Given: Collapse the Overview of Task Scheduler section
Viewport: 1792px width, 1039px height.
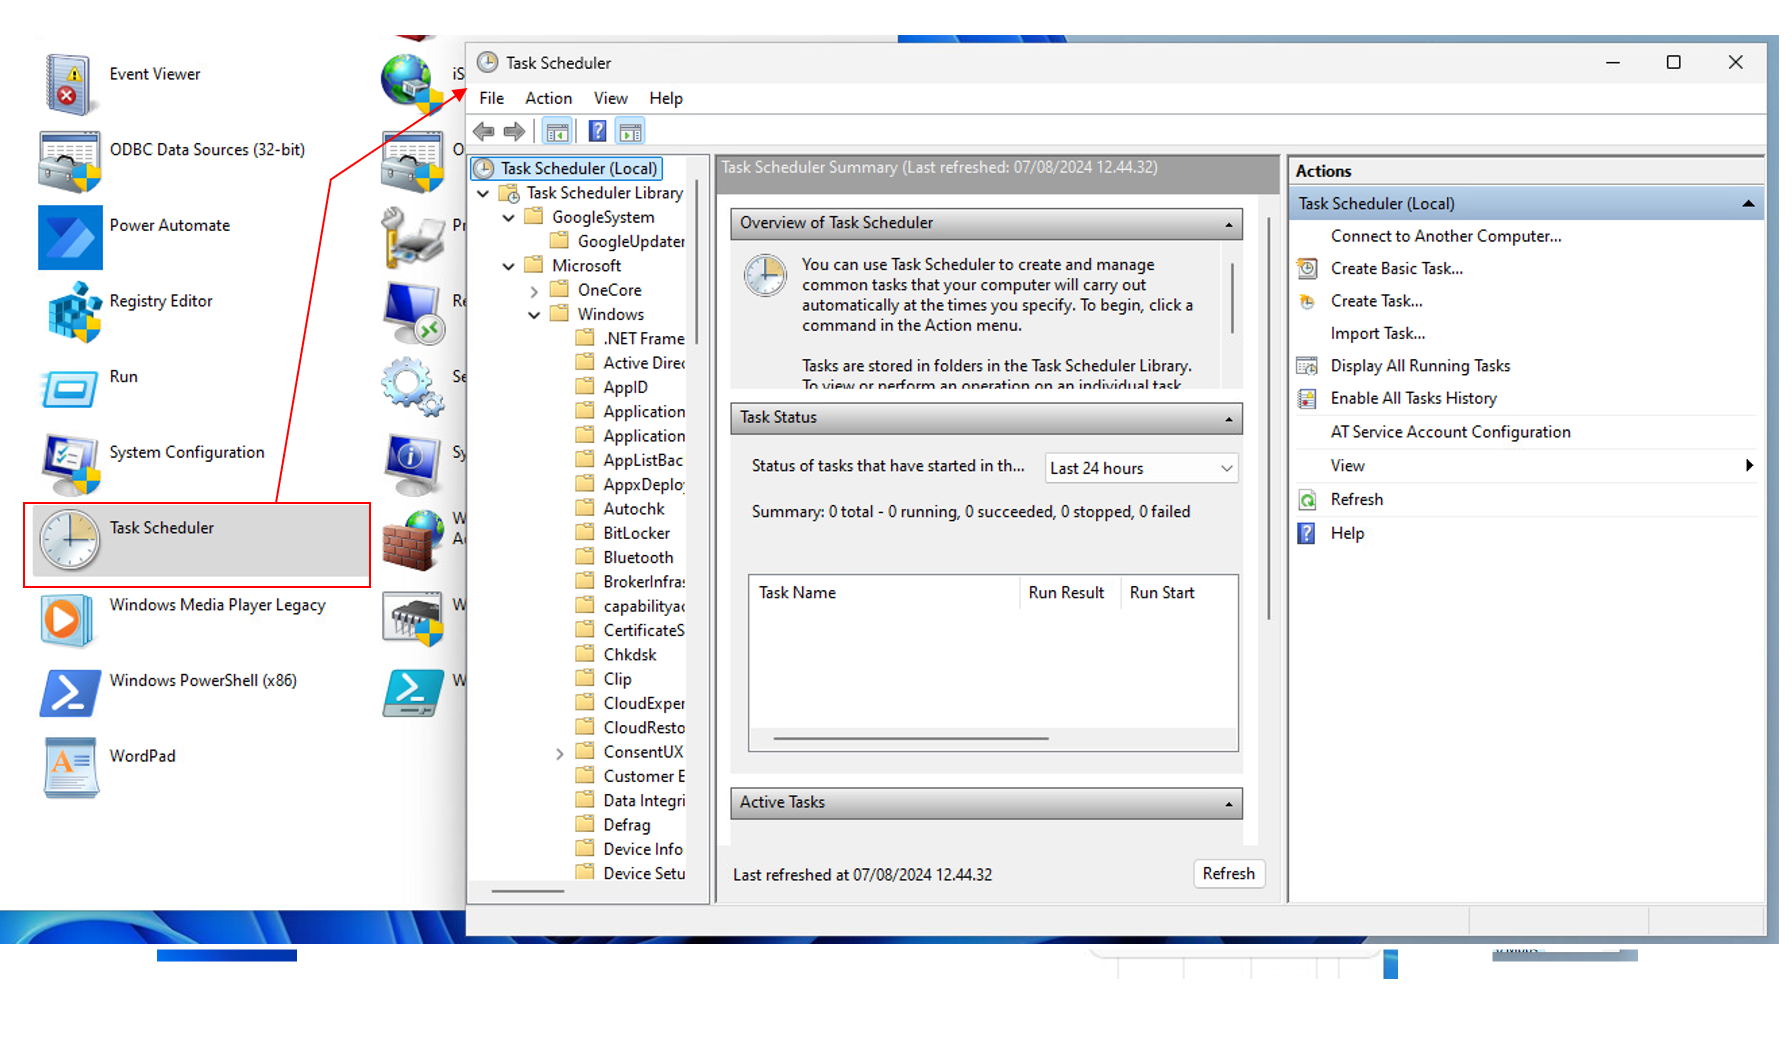Looking at the screenshot, I should pyautogui.click(x=1229, y=224).
